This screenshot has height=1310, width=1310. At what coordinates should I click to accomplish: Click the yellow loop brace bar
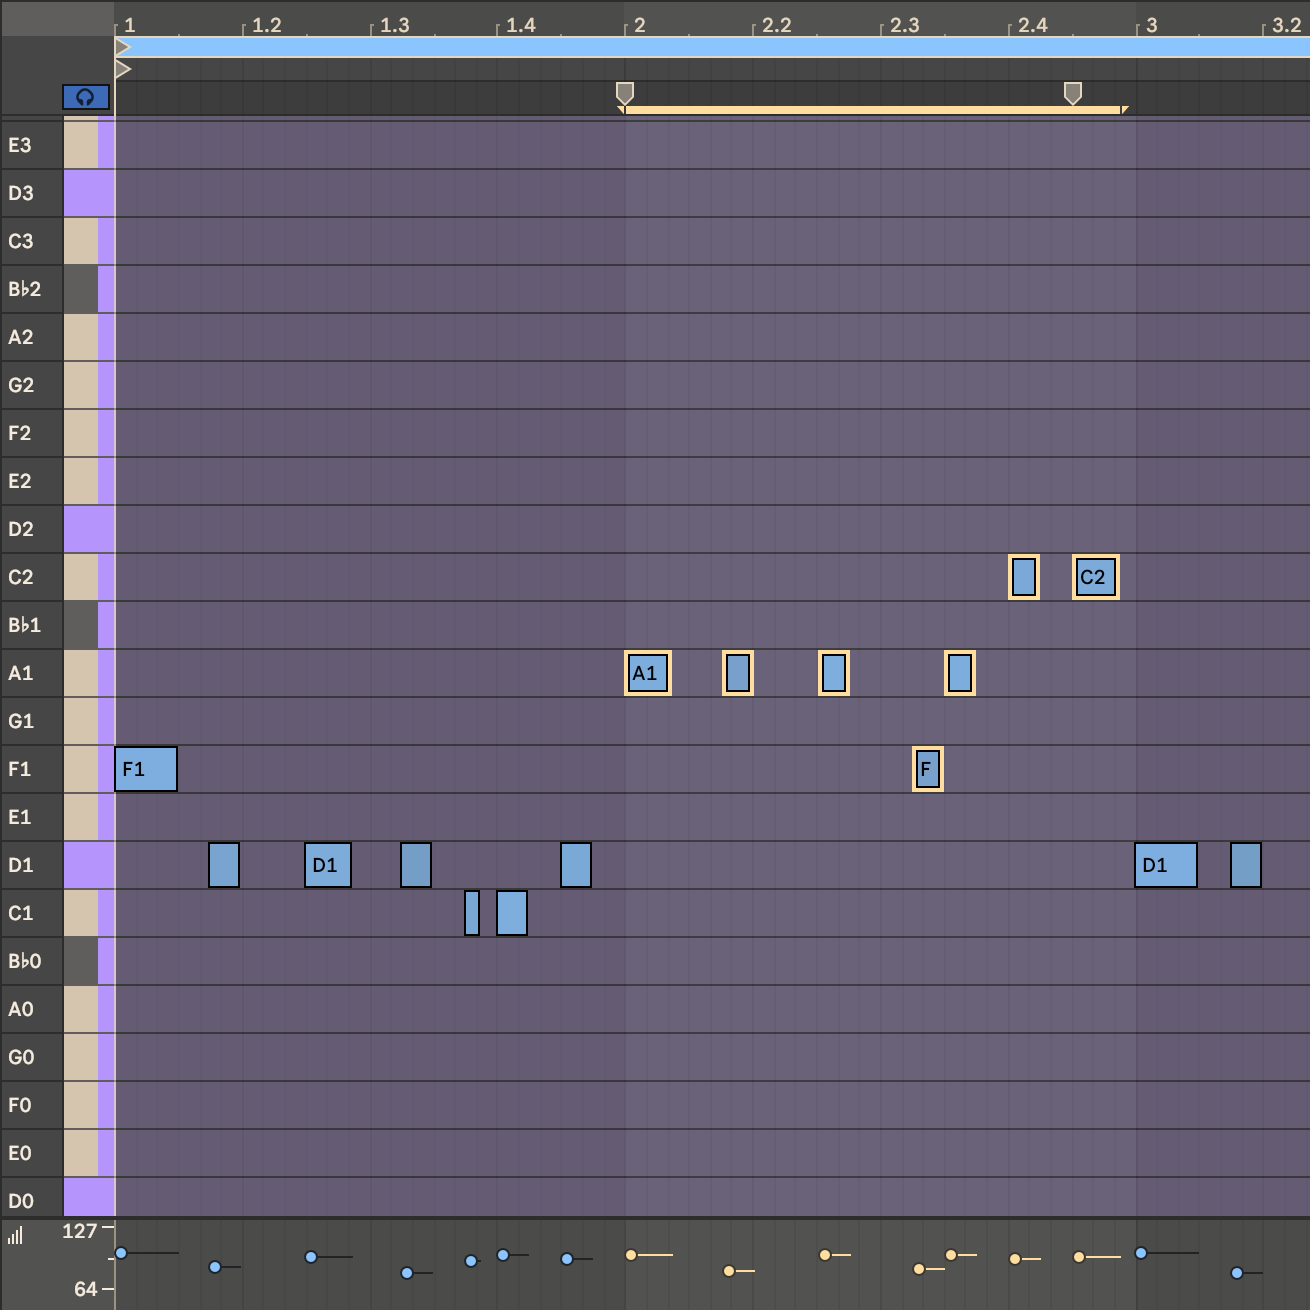pyautogui.click(x=872, y=110)
